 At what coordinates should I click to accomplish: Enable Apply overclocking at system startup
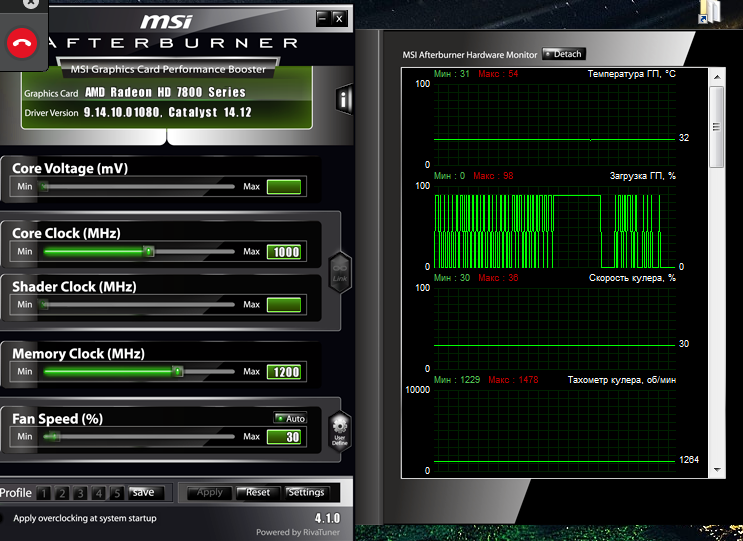coord(3,518)
